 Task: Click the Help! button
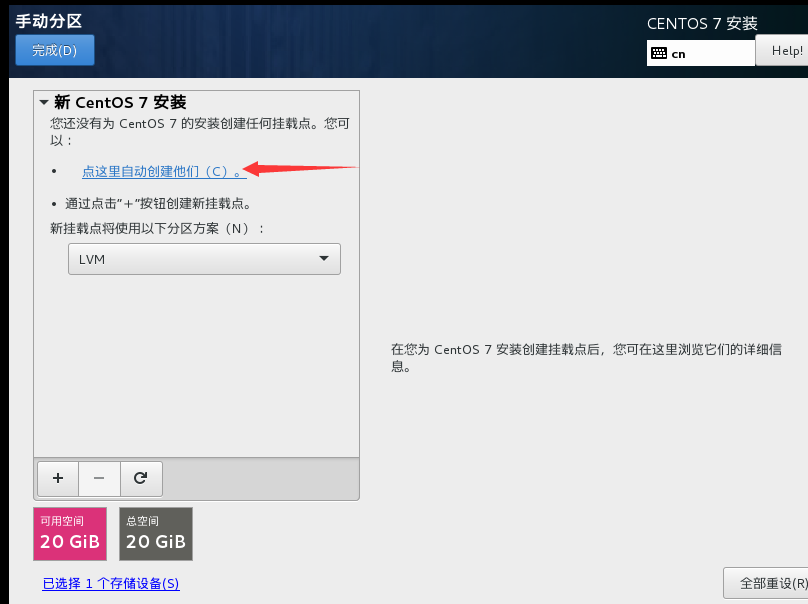pyautogui.click(x=782, y=51)
